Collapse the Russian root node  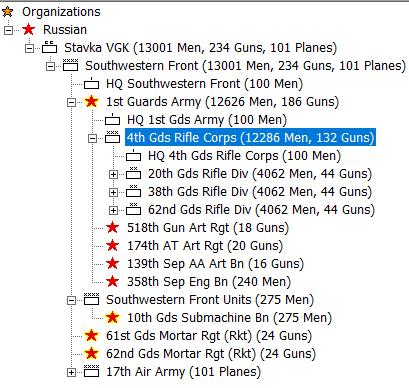(8, 30)
